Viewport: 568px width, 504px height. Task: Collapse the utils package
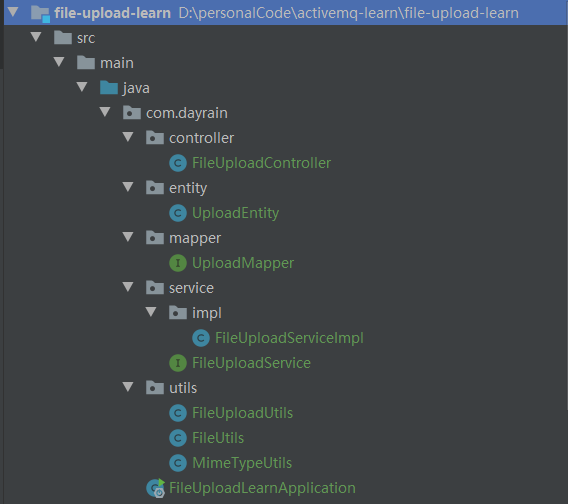[x=128, y=387]
